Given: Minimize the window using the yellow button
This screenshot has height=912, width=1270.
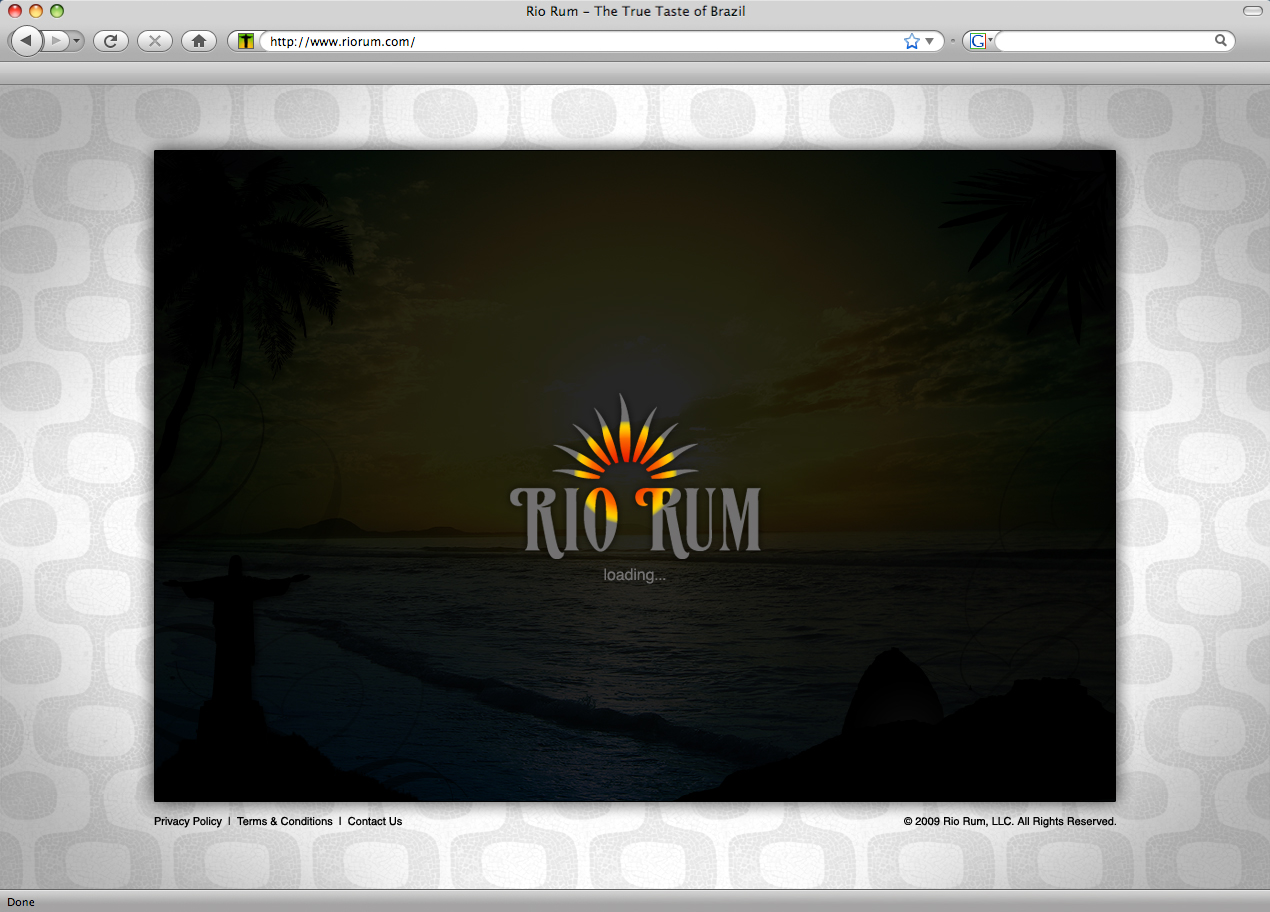Looking at the screenshot, I should point(36,11).
